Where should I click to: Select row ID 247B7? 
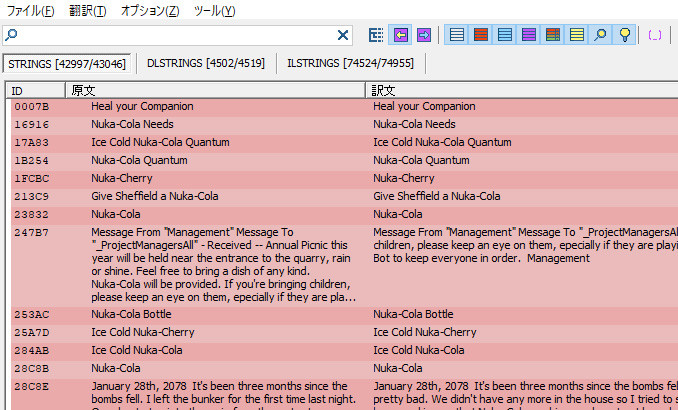coord(32,233)
